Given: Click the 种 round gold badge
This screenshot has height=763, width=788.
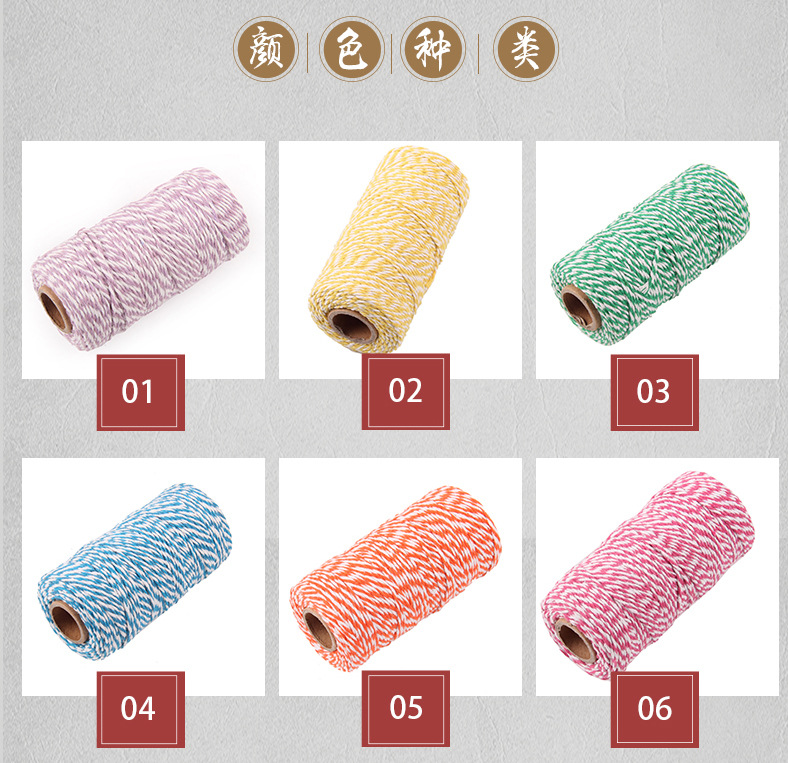Looking at the screenshot, I should tap(433, 49).
